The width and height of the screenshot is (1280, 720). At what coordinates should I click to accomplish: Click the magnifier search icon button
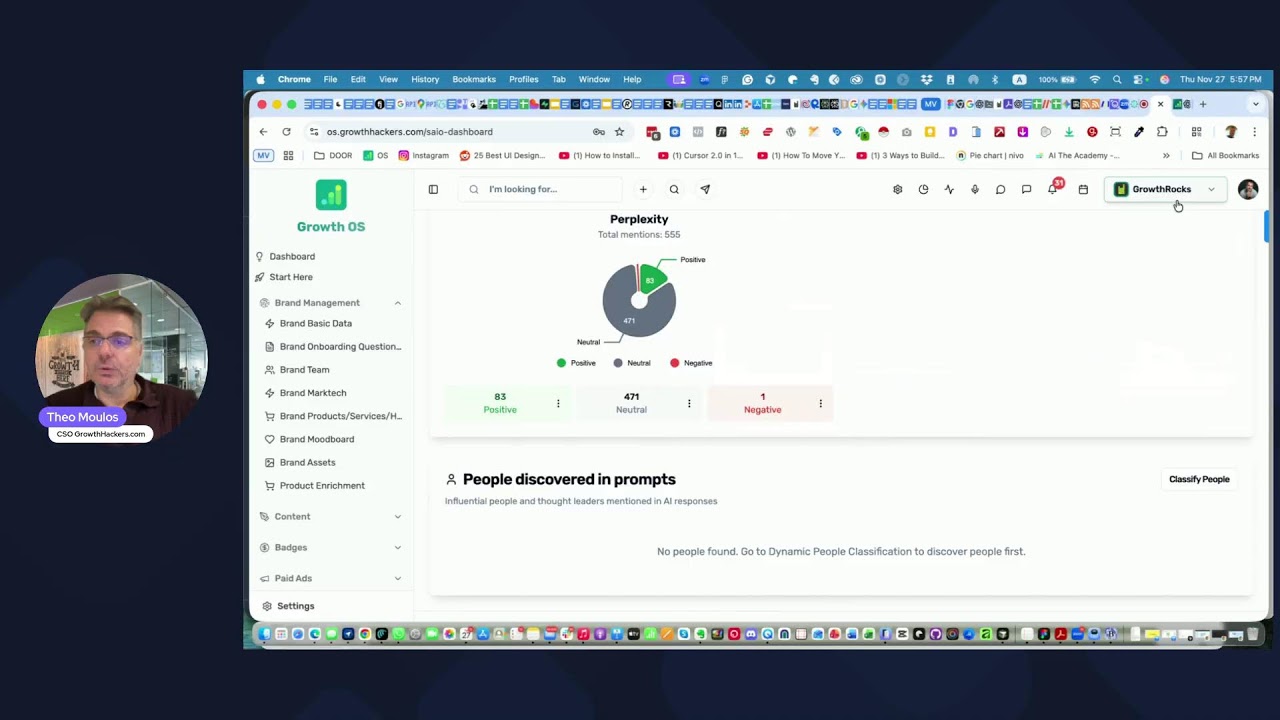coord(674,189)
